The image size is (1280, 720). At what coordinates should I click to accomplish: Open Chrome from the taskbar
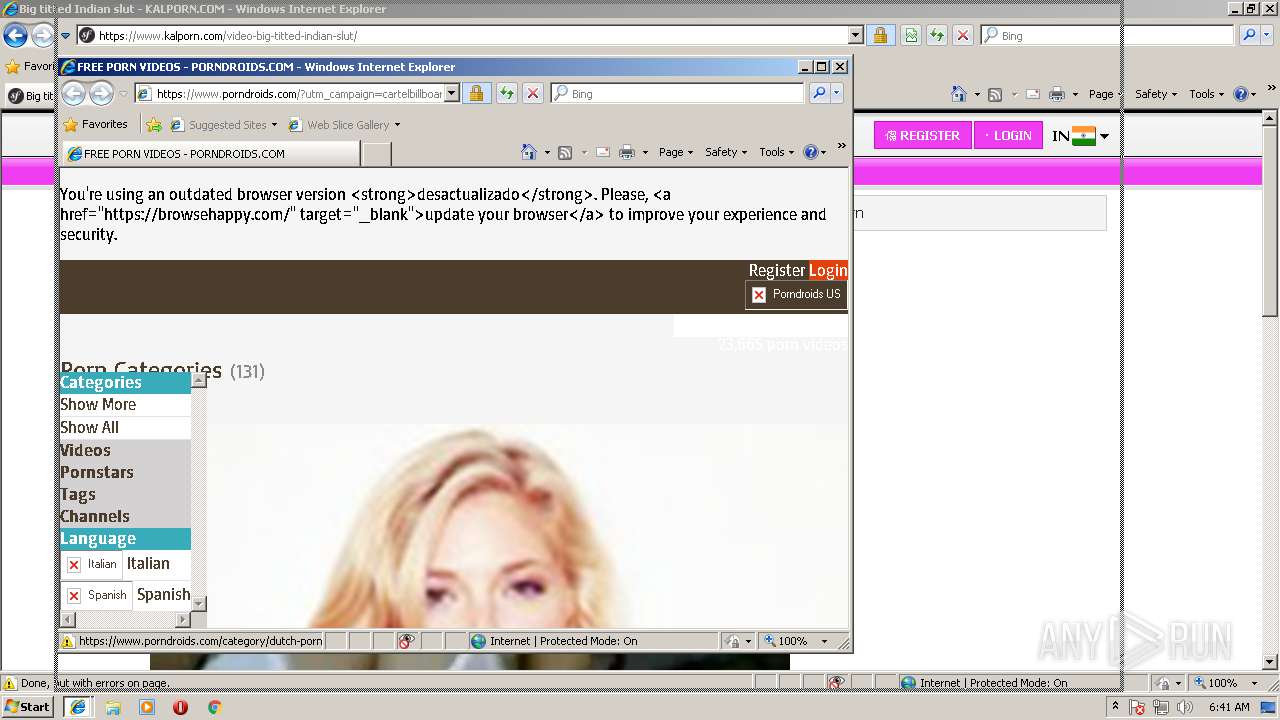[214, 707]
